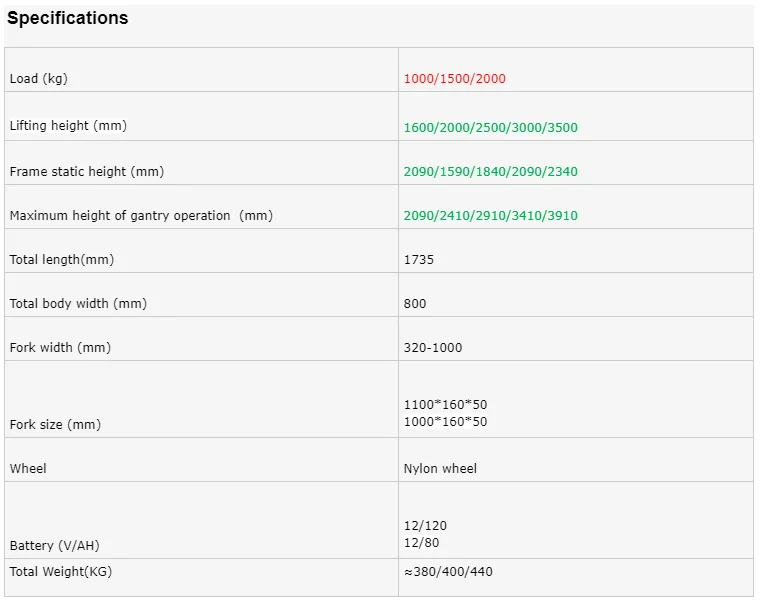Click the 2090/2410/2910/3410/3910 gantry height value
The height and width of the screenshot is (612, 764).
point(490,216)
